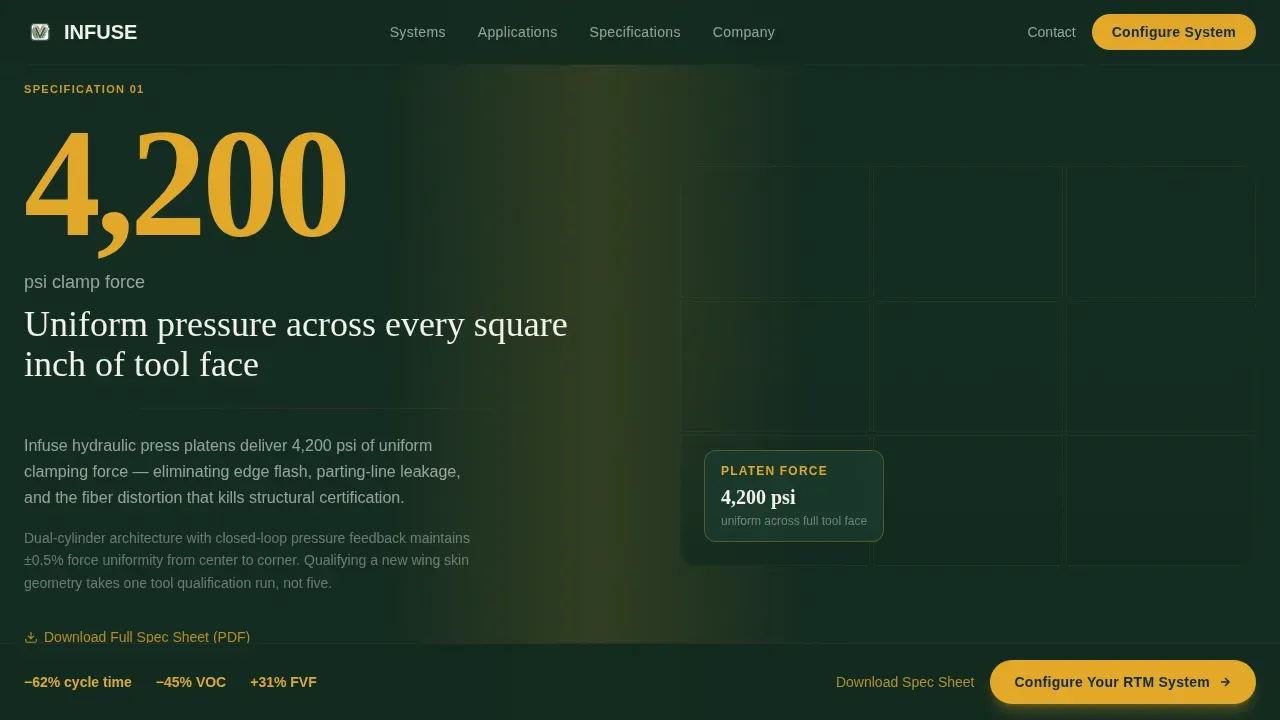Click the Infuse logo icon
This screenshot has height=720, width=1280.
(40, 32)
